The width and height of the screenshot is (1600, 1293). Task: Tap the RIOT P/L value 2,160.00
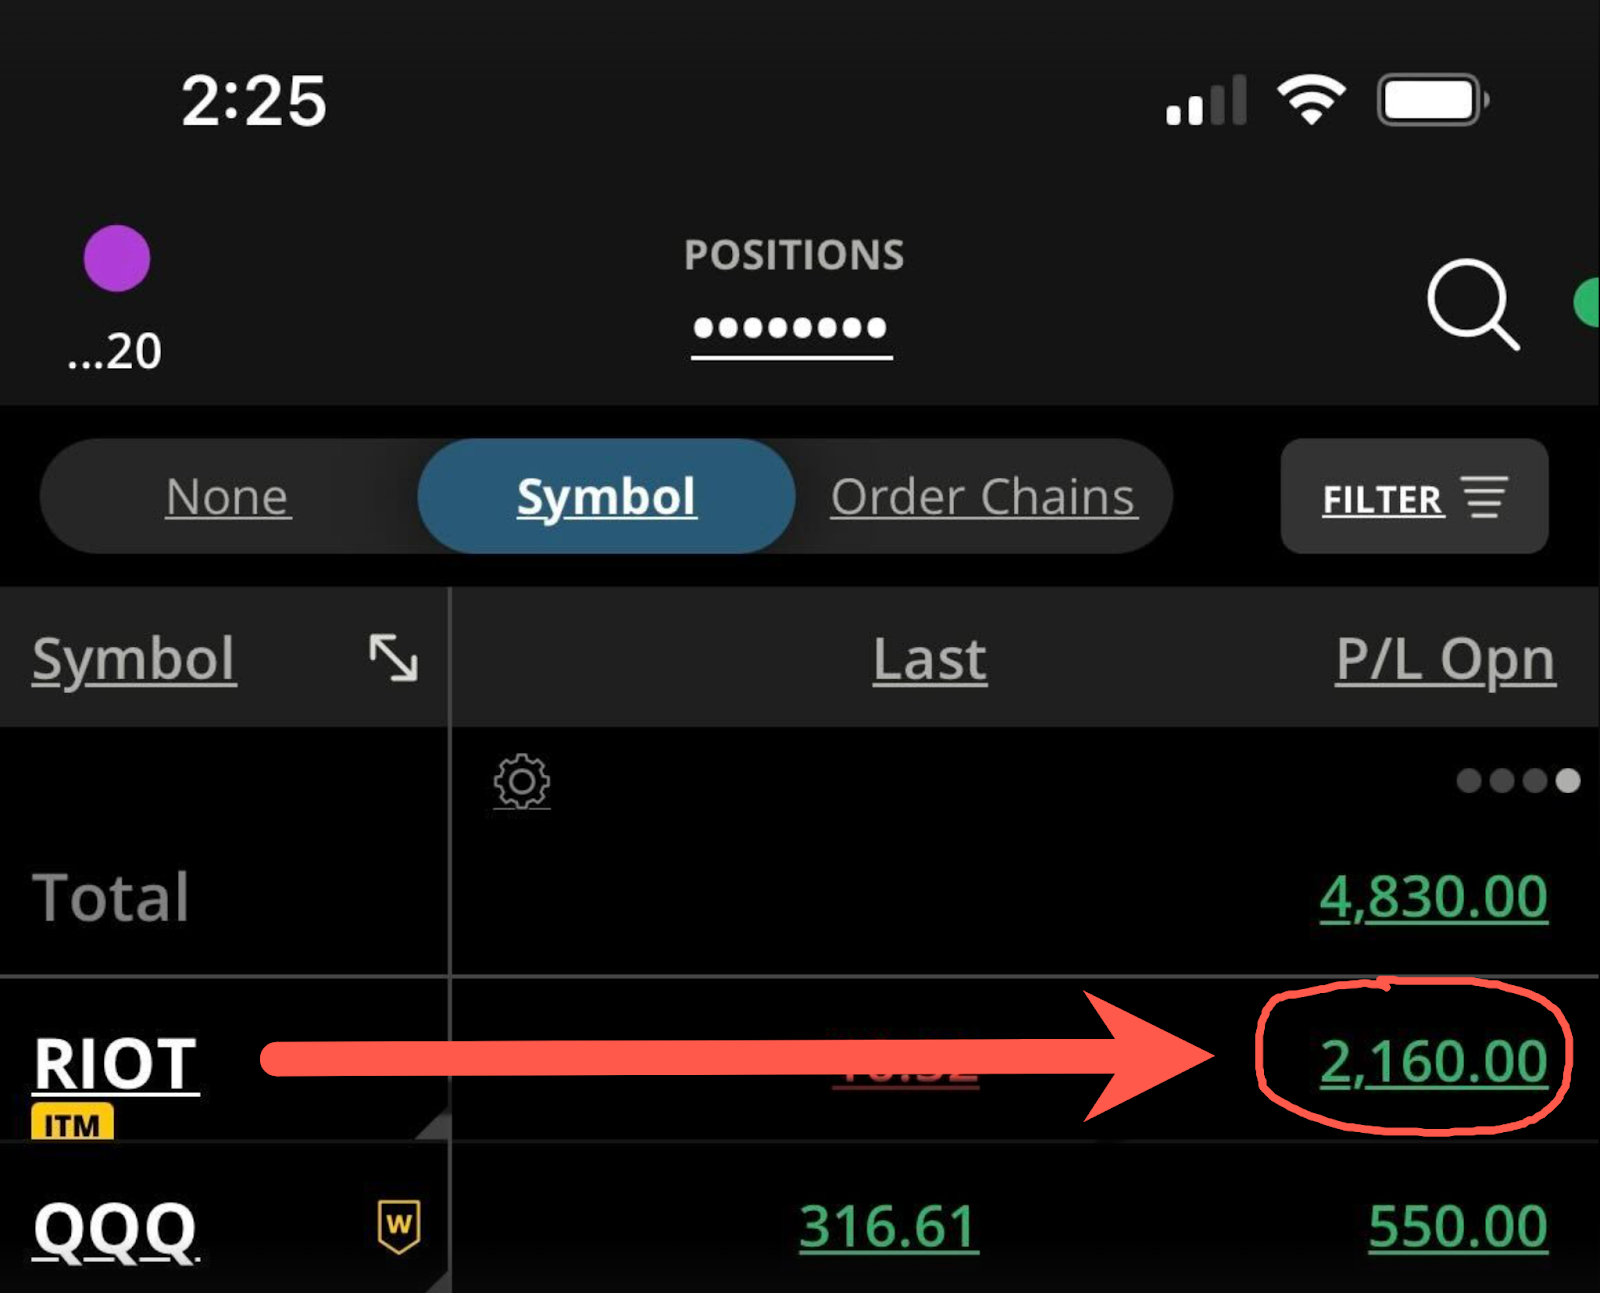1432,1061
